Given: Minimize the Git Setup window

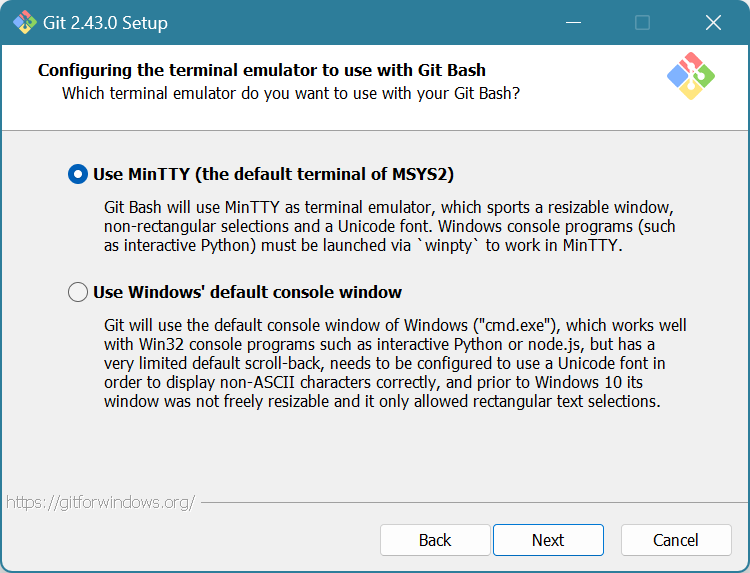Looking at the screenshot, I should pos(573,22).
